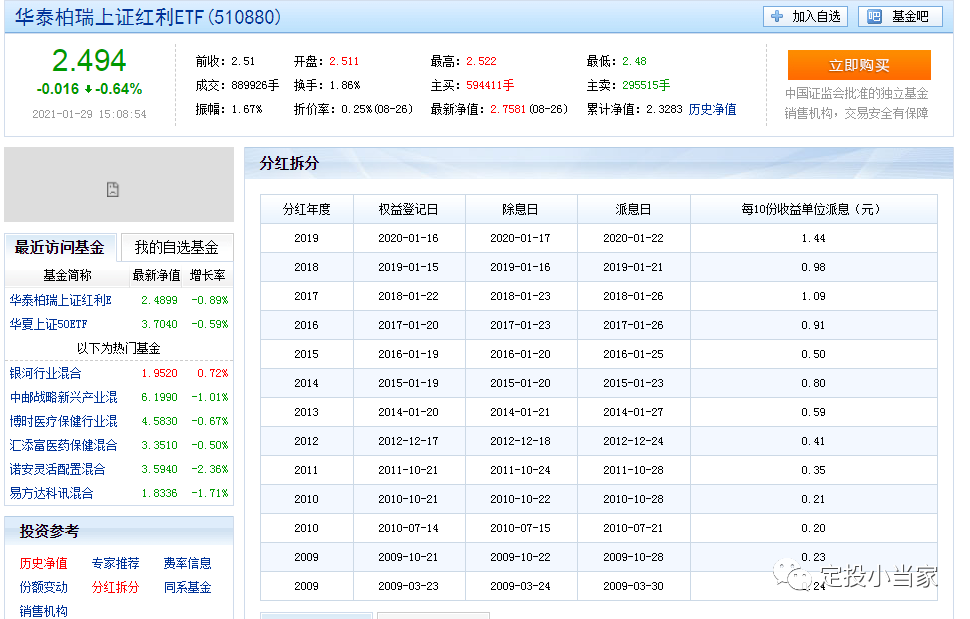970x619 pixels.
Task: Click the 最新净值 column header in sidebar
Action: coord(156,276)
